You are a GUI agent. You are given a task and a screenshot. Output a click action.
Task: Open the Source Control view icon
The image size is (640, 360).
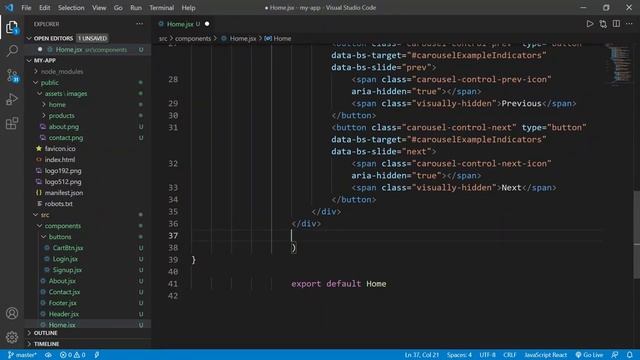pyautogui.click(x=12, y=76)
